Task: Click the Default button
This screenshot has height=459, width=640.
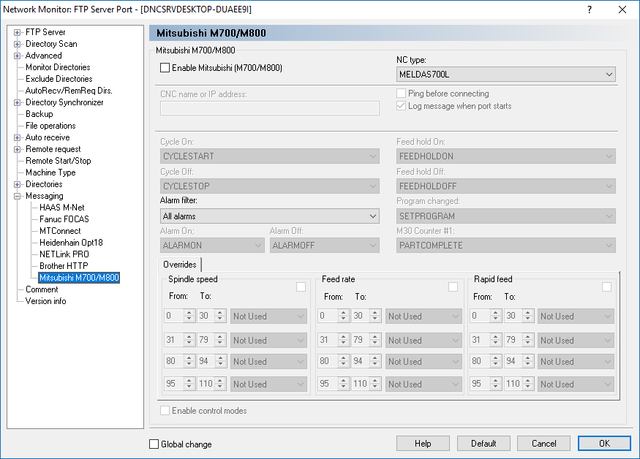Action: [484, 443]
